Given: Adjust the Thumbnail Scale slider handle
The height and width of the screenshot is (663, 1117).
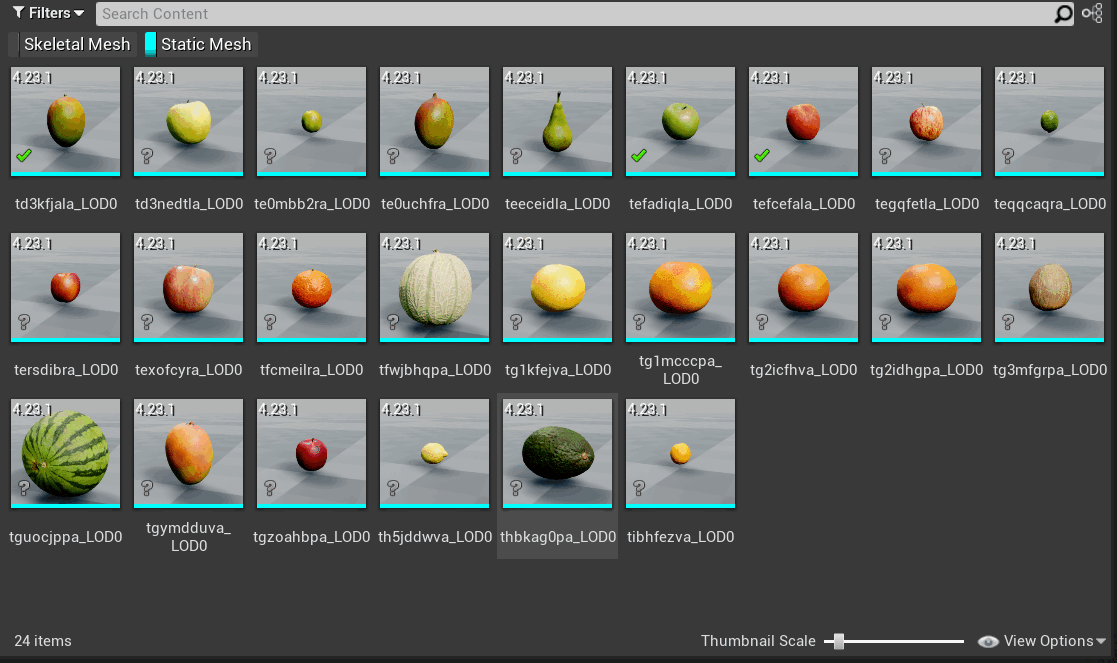Looking at the screenshot, I should tap(839, 641).
